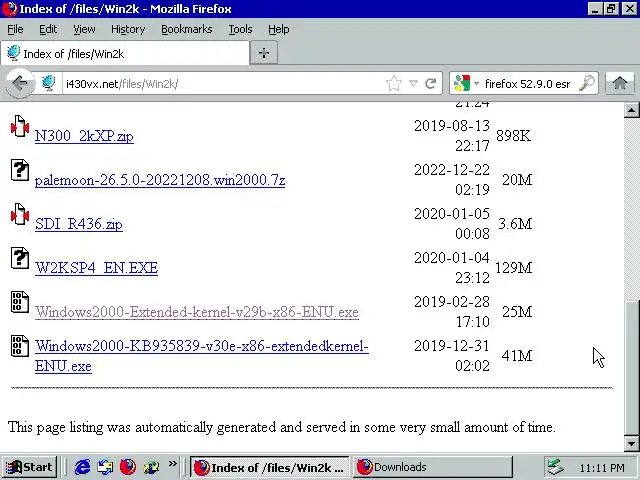Run the search with the magnifier icon

(587, 83)
